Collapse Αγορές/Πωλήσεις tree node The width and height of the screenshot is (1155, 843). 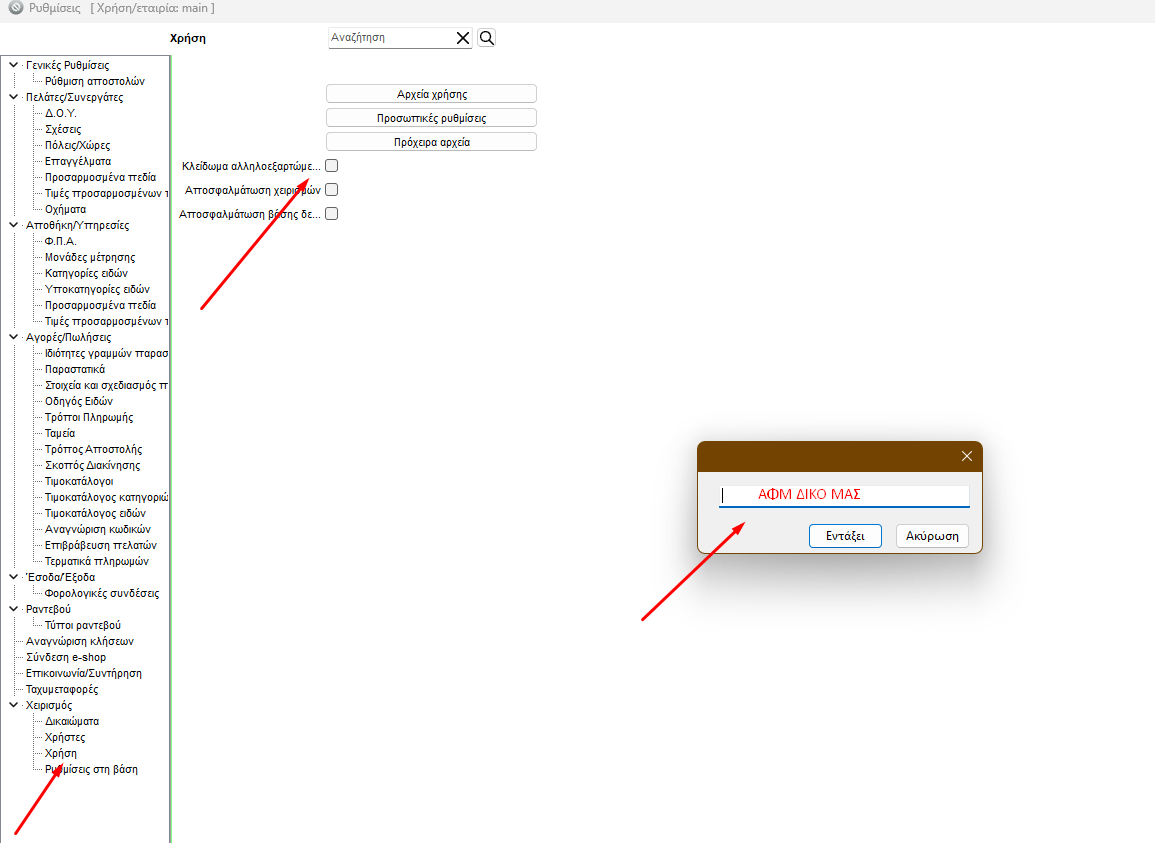(13, 337)
